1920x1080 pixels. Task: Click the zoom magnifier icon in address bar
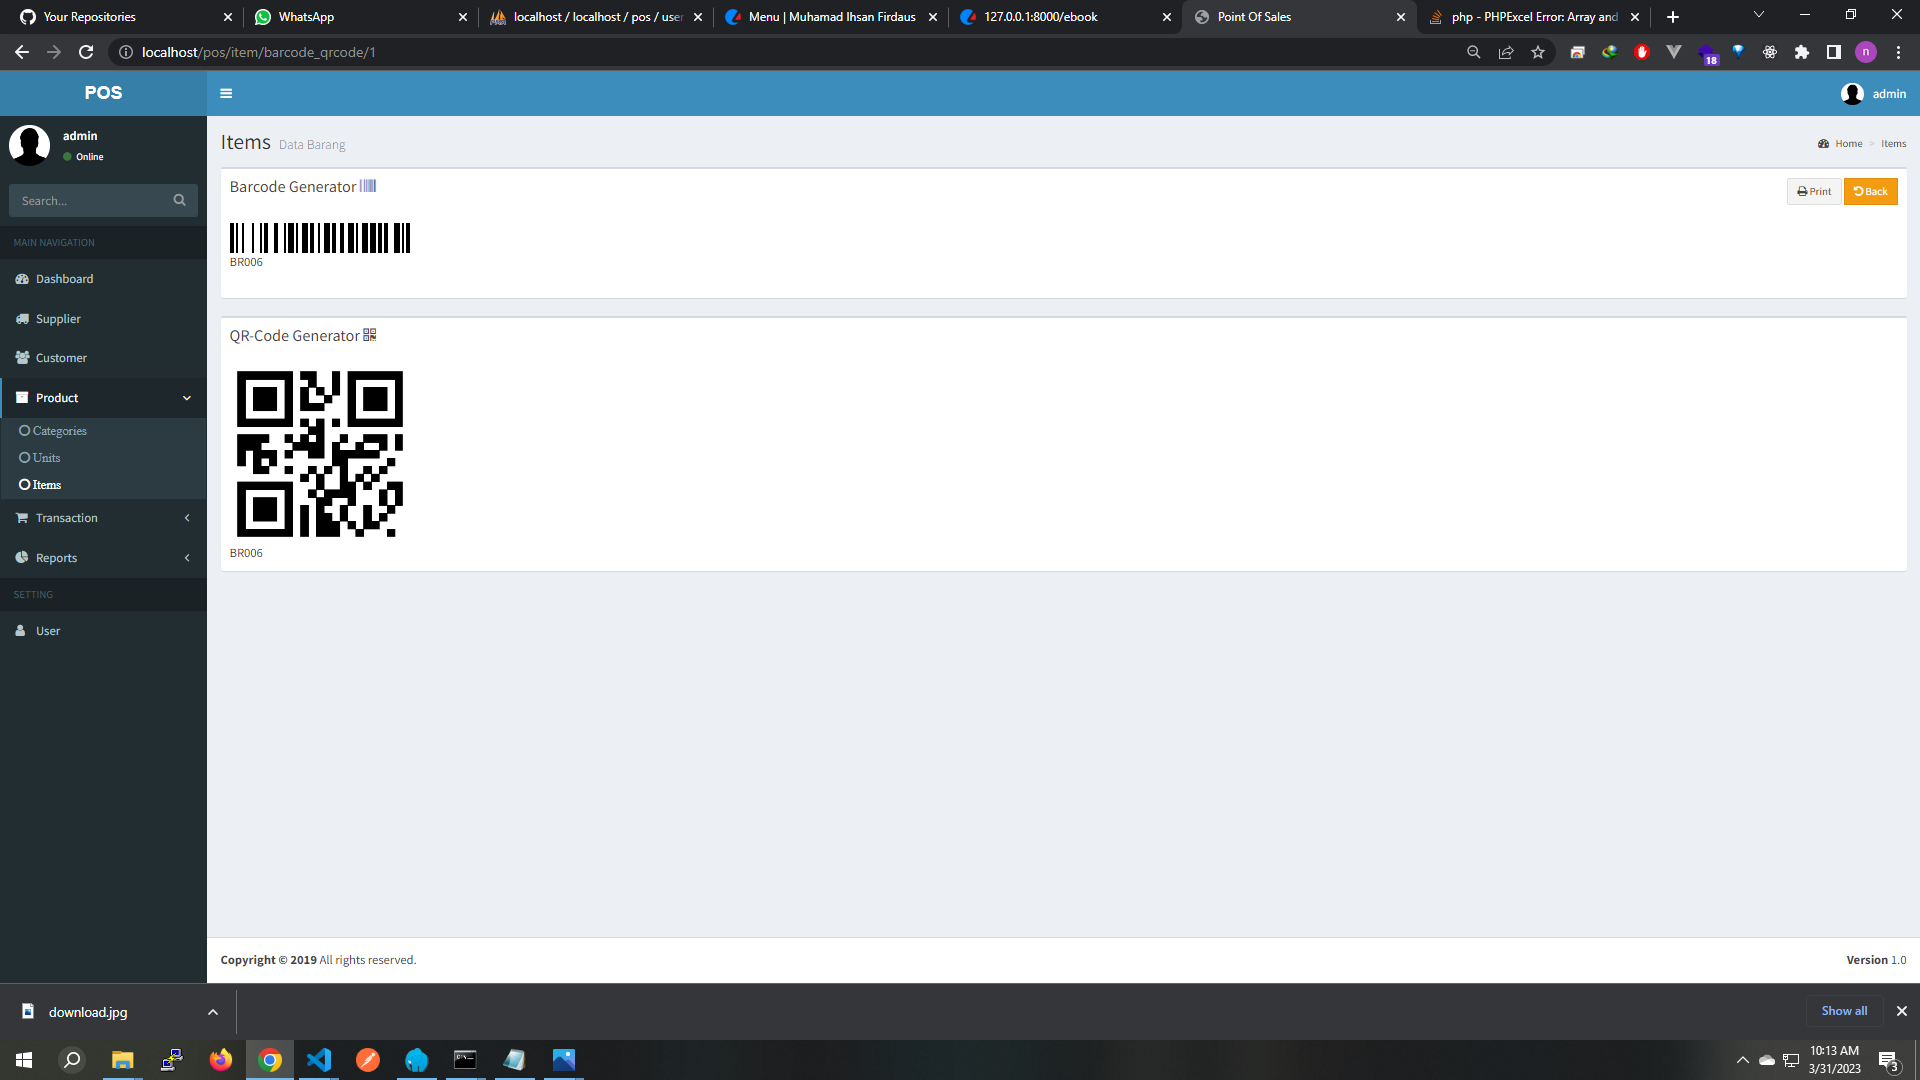1473,52
